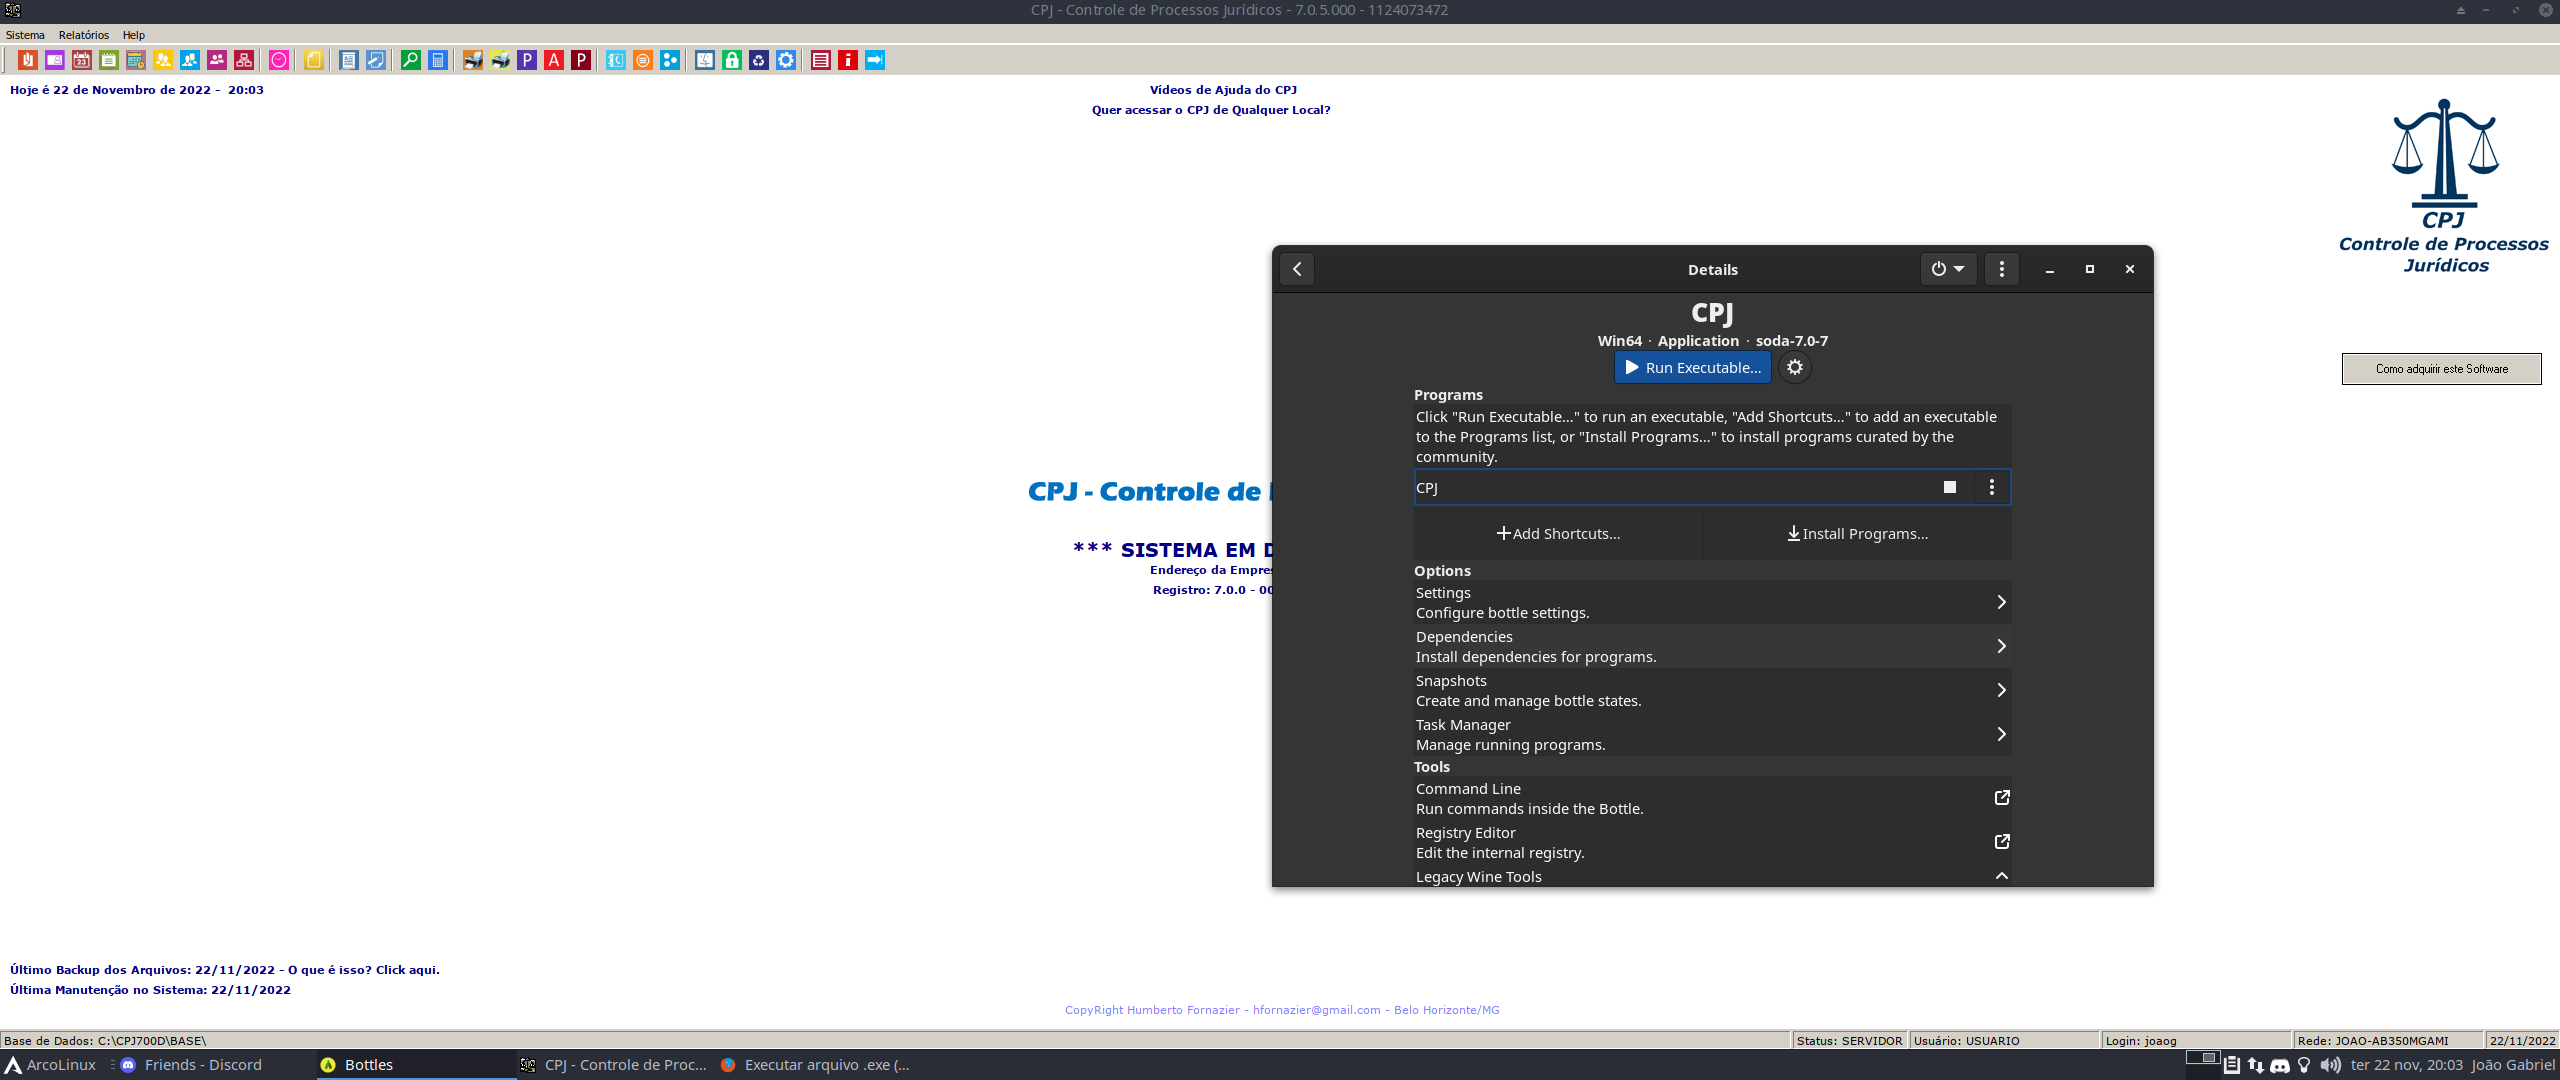The image size is (2560, 1080).
Task: Open the organization chart toolbar icon
Action: pyautogui.click(x=244, y=60)
